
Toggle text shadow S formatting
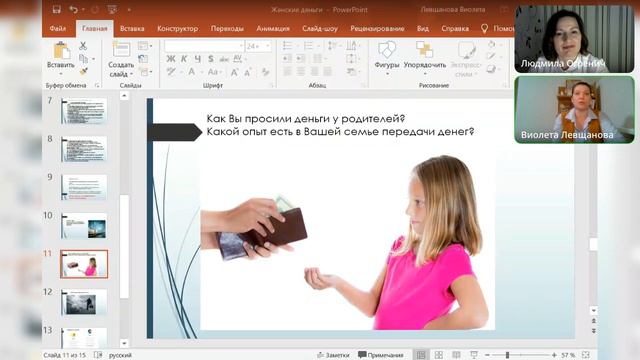(211, 59)
